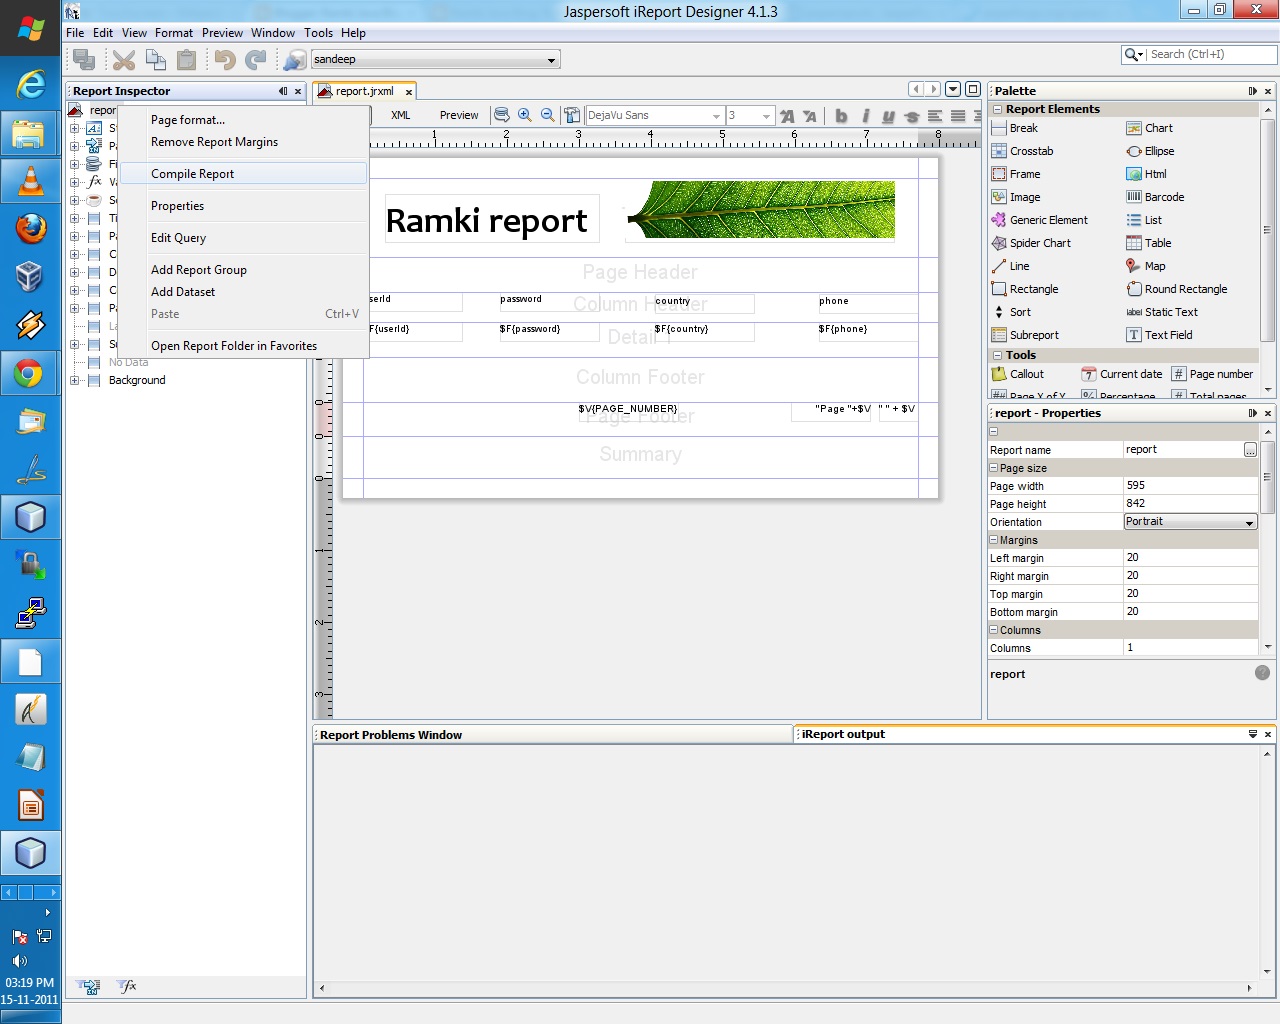Screen dimensions: 1280x1024
Task: Click Remove Report Margins menu entry
Action: click(243, 142)
